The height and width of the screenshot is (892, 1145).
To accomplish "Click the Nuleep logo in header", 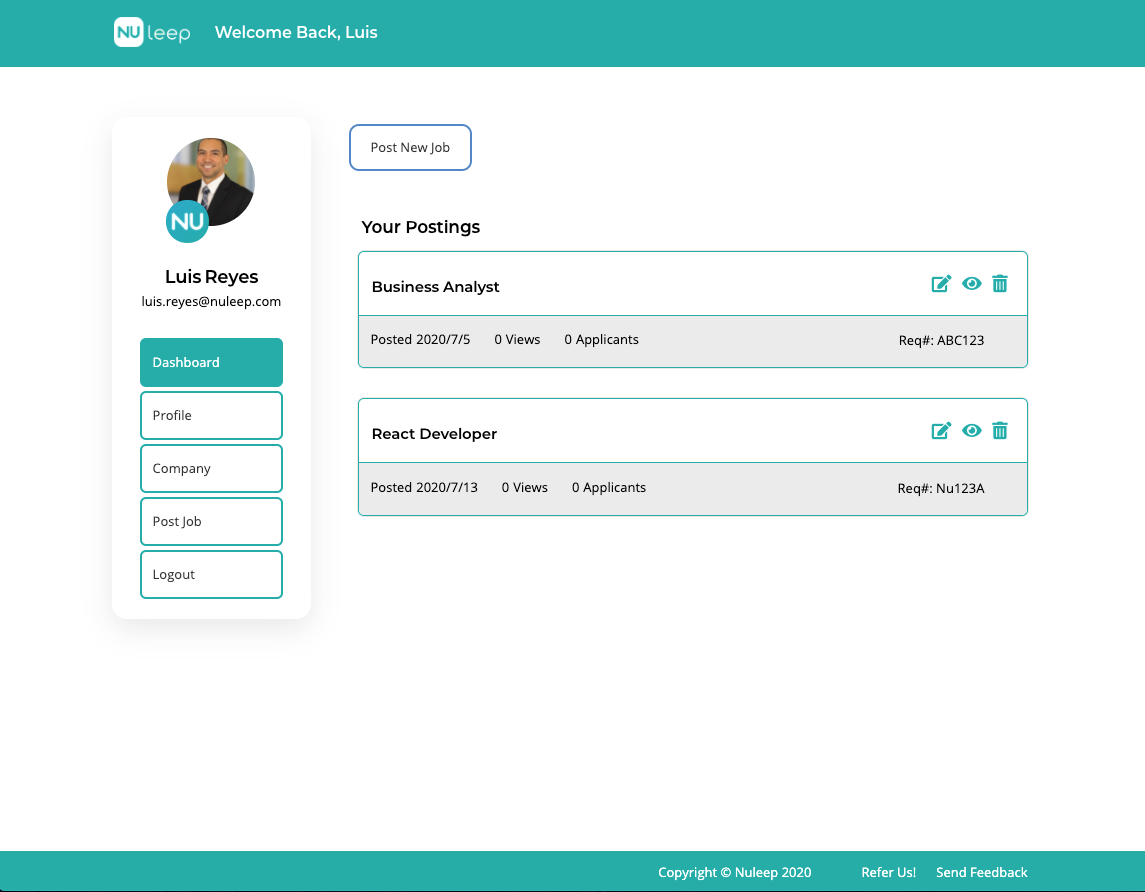I will [152, 32].
